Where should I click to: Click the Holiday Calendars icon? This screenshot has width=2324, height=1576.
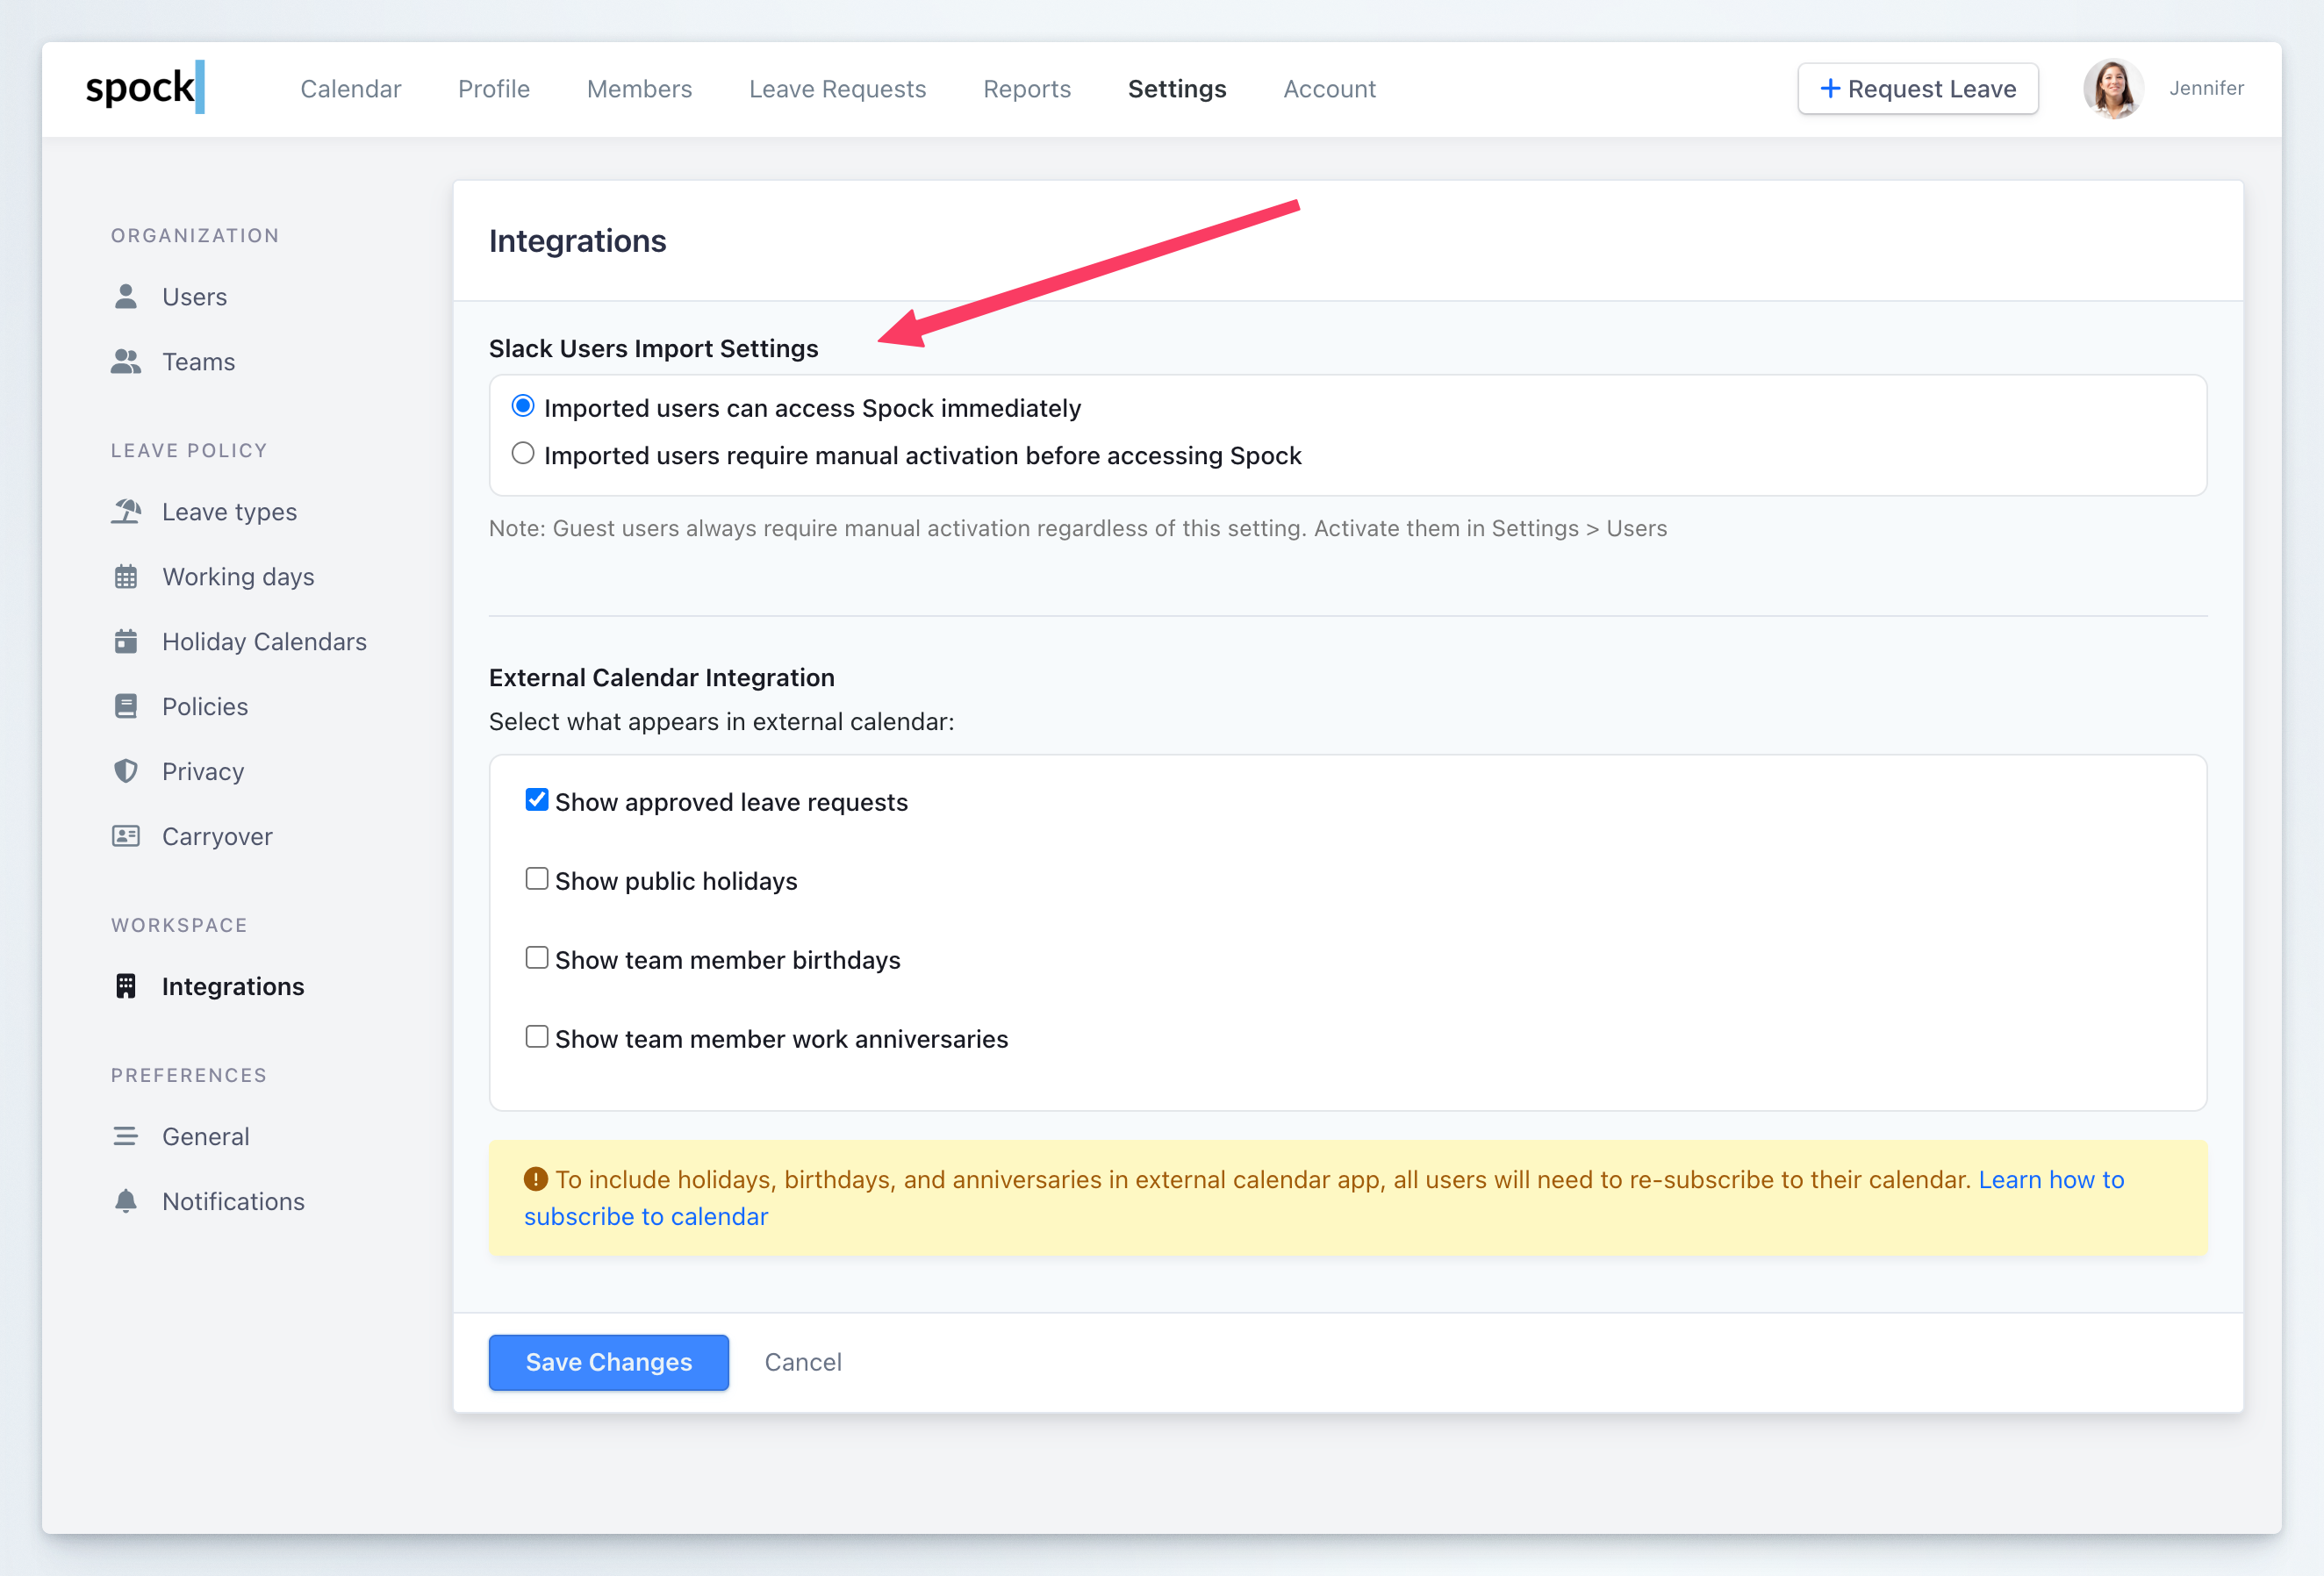pyautogui.click(x=126, y=642)
